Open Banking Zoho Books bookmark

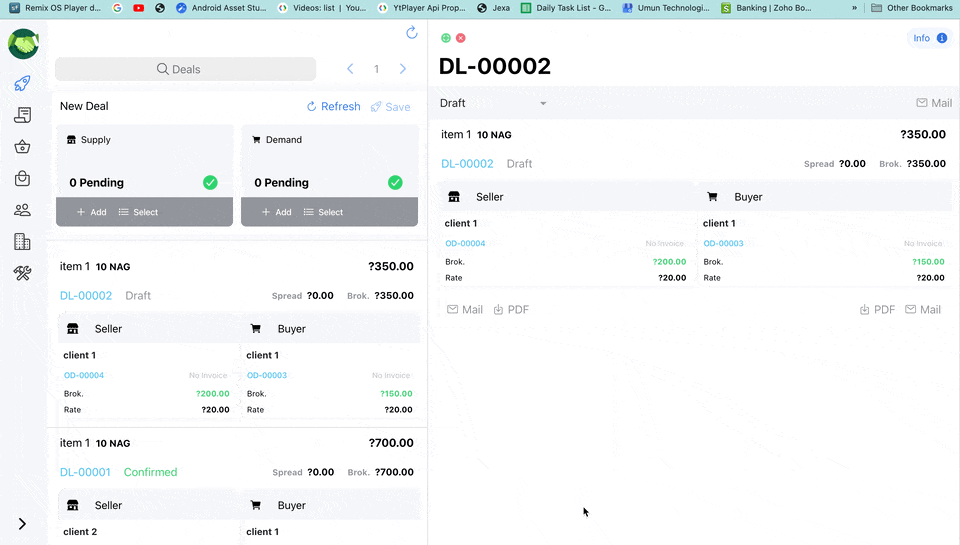point(767,8)
